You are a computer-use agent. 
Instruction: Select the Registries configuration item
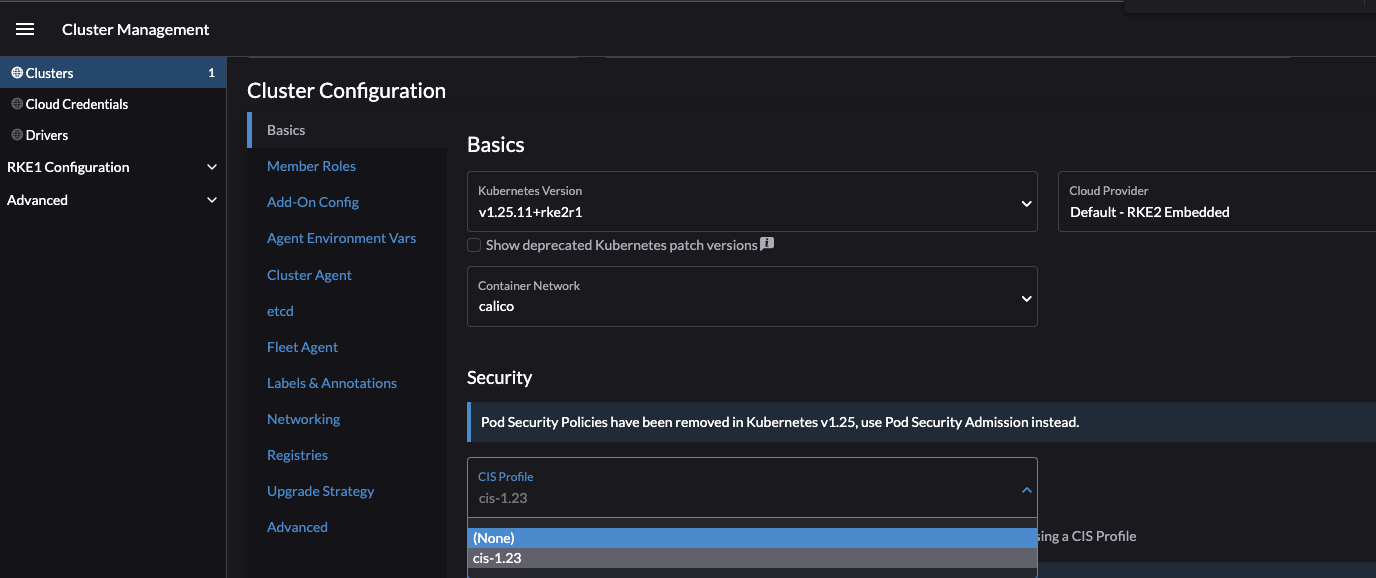(x=297, y=454)
